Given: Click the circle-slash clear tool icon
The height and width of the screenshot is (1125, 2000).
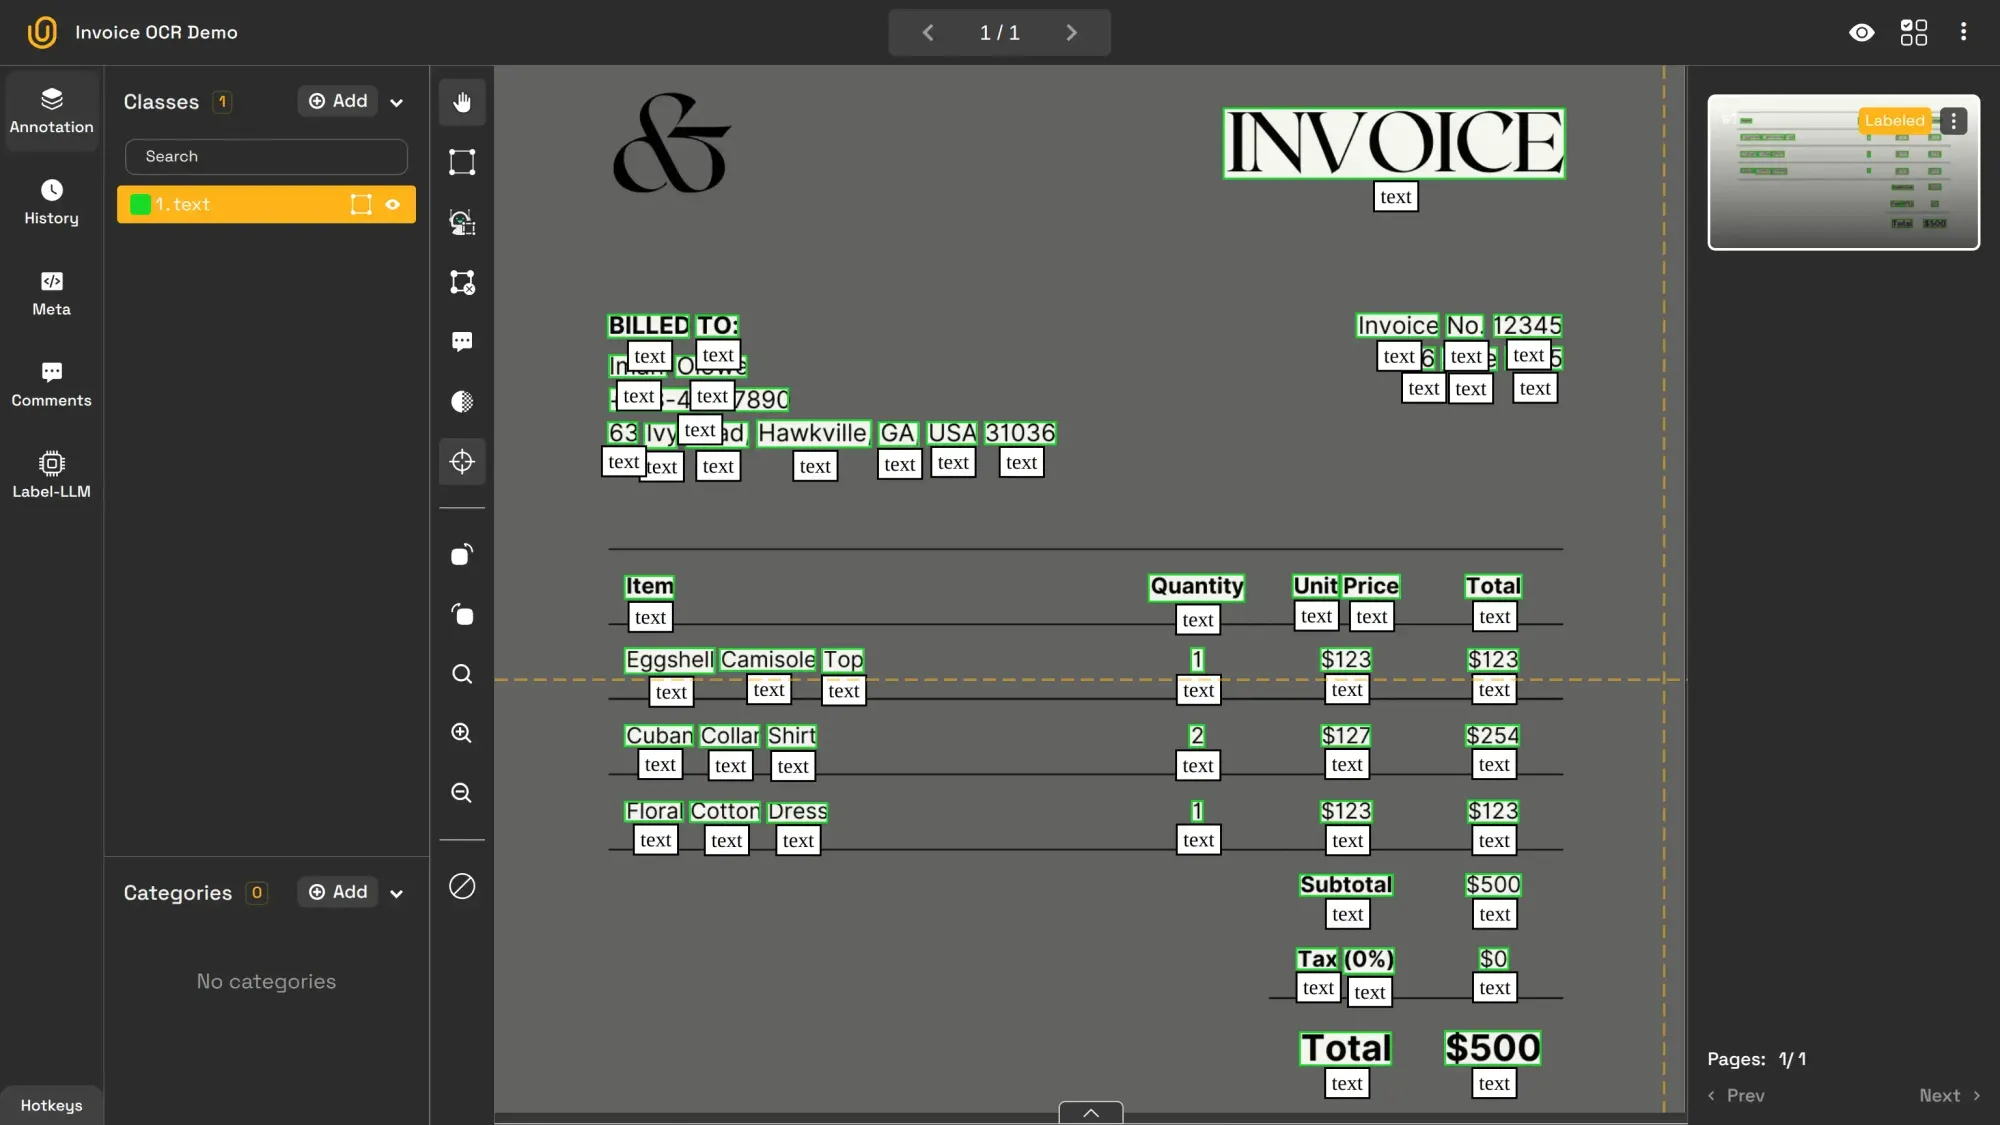Looking at the screenshot, I should (x=462, y=886).
